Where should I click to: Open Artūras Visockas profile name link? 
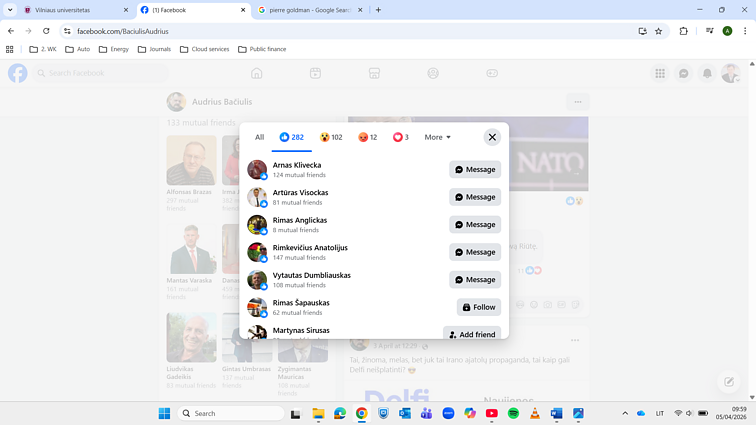[x=300, y=192]
